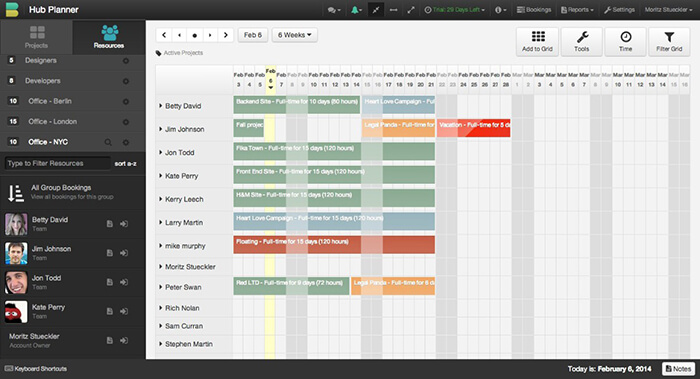Click Peter Swan's Legal Panda booking
This screenshot has width=700, height=379.
click(393, 286)
